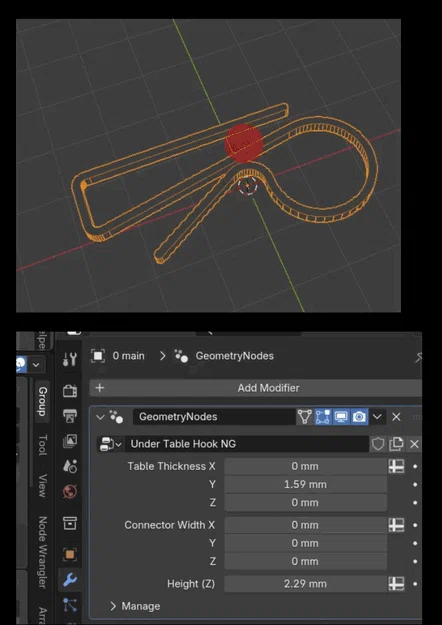Click the 0 main object label
This screenshot has width=442, height=625.
point(128,356)
